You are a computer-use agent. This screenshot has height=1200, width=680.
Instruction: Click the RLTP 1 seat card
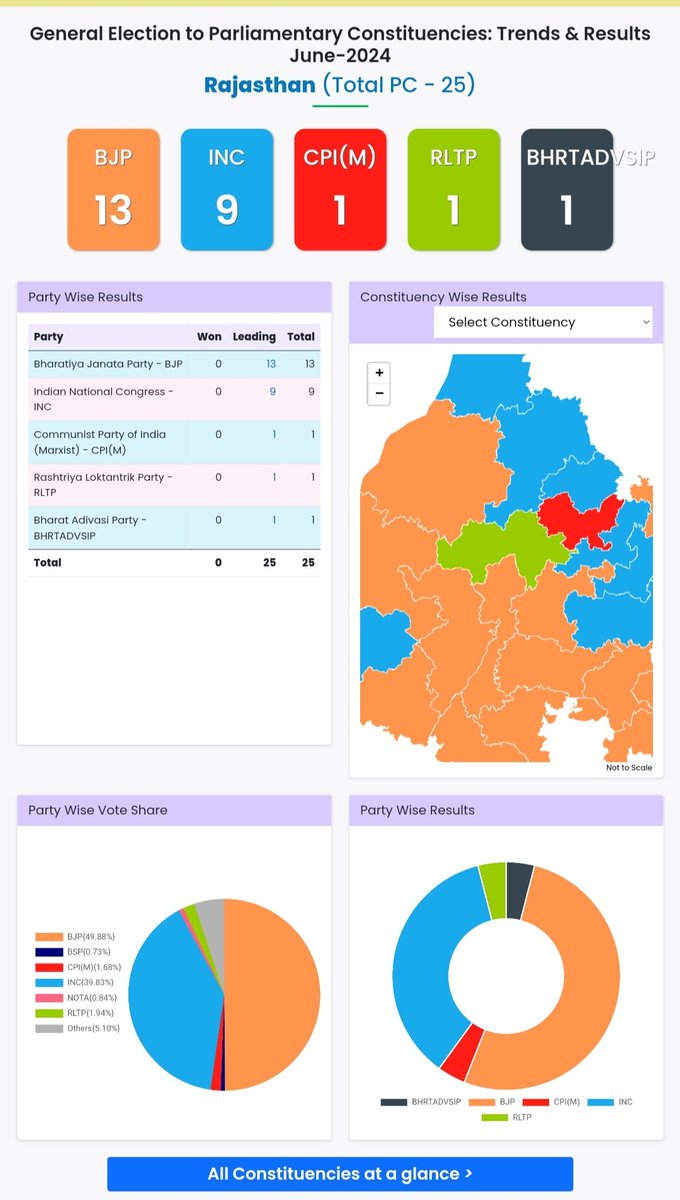pyautogui.click(x=453, y=189)
